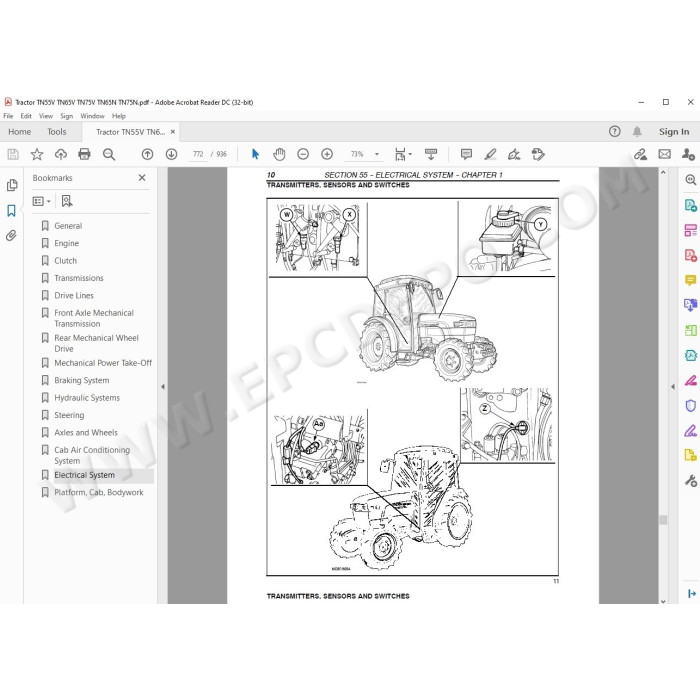Click the page number field showing 772

click(x=198, y=154)
